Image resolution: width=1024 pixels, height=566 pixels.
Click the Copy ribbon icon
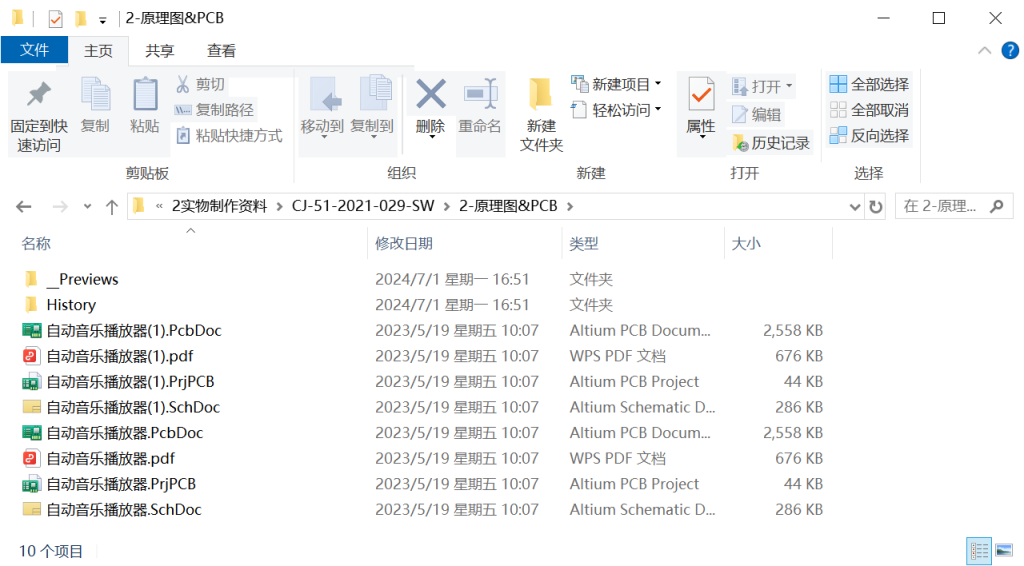click(x=95, y=95)
